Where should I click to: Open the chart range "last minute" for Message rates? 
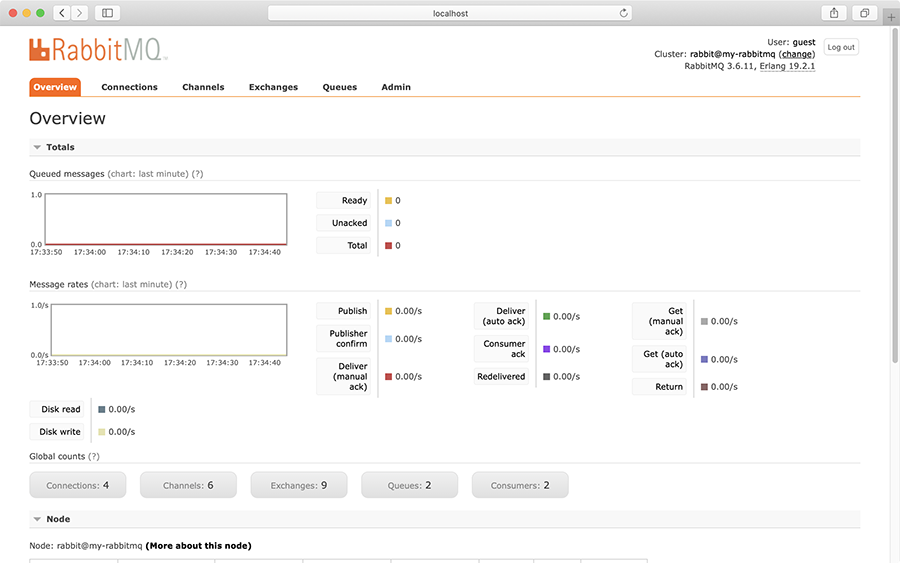[146, 285]
